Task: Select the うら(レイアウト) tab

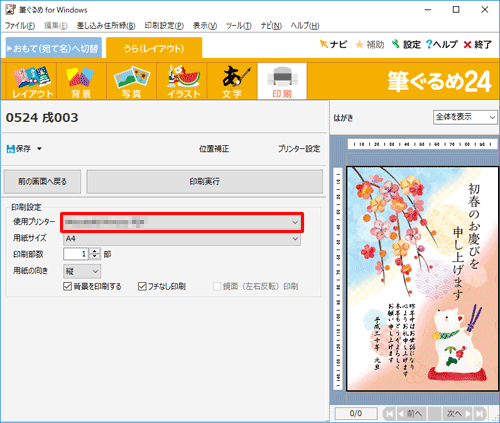Action: pyautogui.click(x=154, y=48)
